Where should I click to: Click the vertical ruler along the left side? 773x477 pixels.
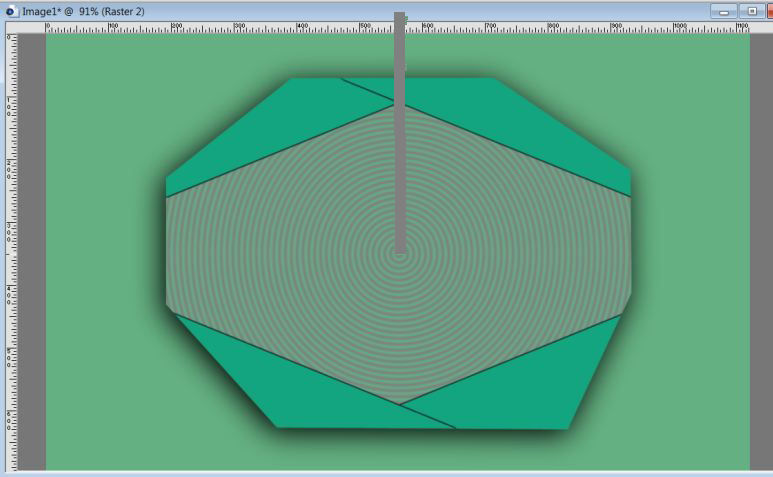(x=11, y=252)
